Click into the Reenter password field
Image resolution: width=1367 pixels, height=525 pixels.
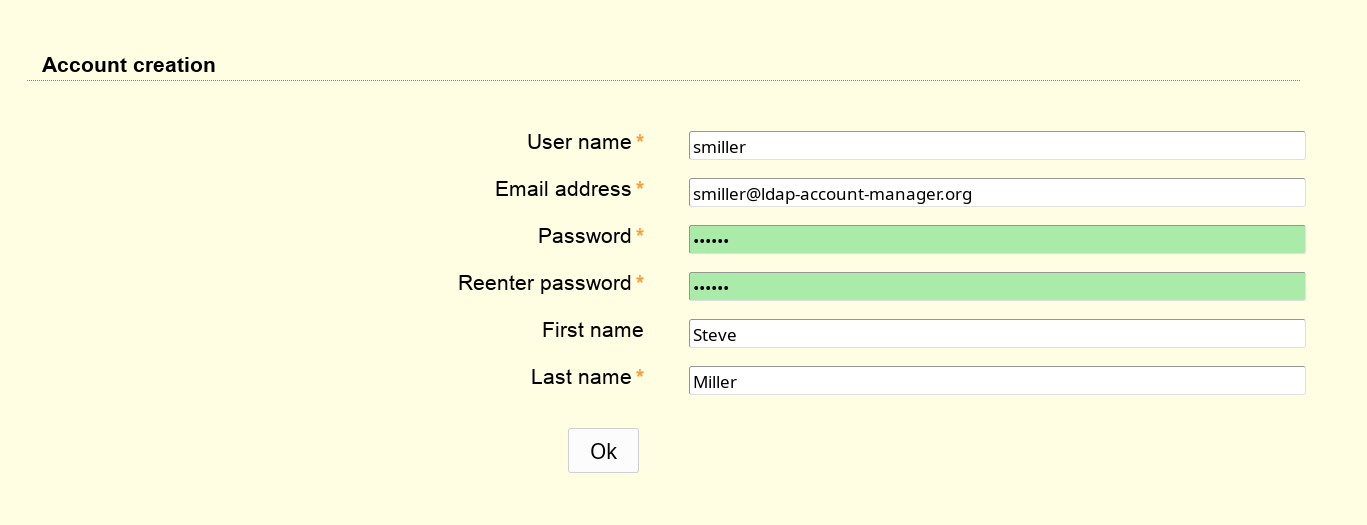click(996, 287)
